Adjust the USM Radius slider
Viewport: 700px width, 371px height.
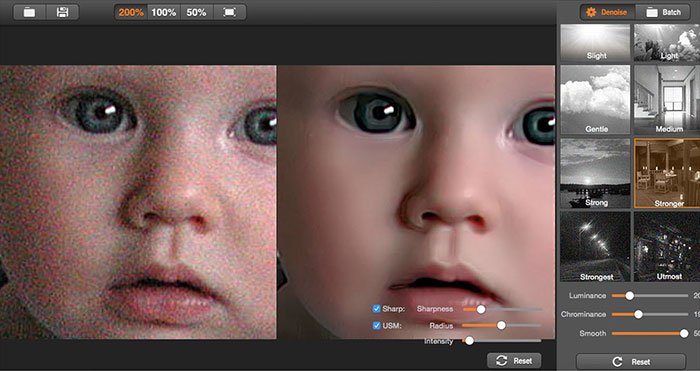(x=501, y=325)
